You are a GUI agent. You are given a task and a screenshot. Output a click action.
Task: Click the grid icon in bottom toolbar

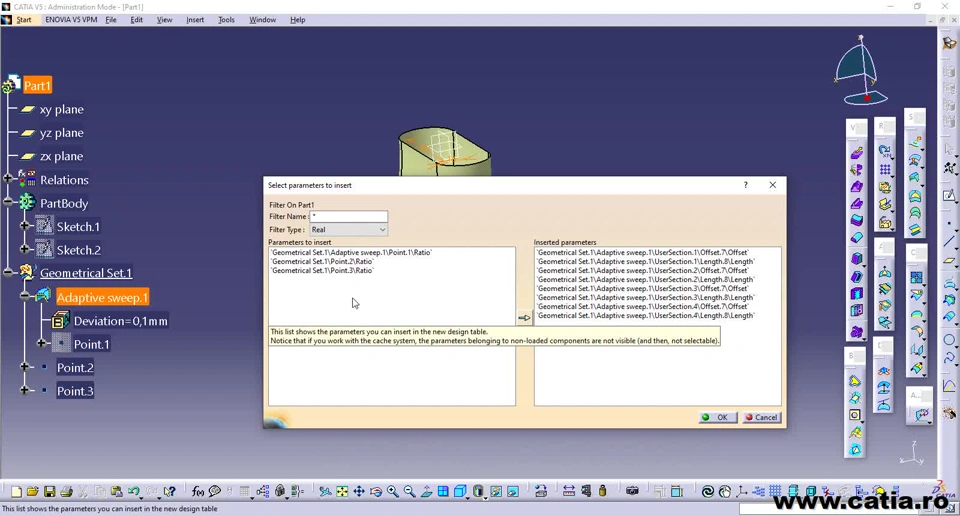pyautogui.click(x=775, y=491)
